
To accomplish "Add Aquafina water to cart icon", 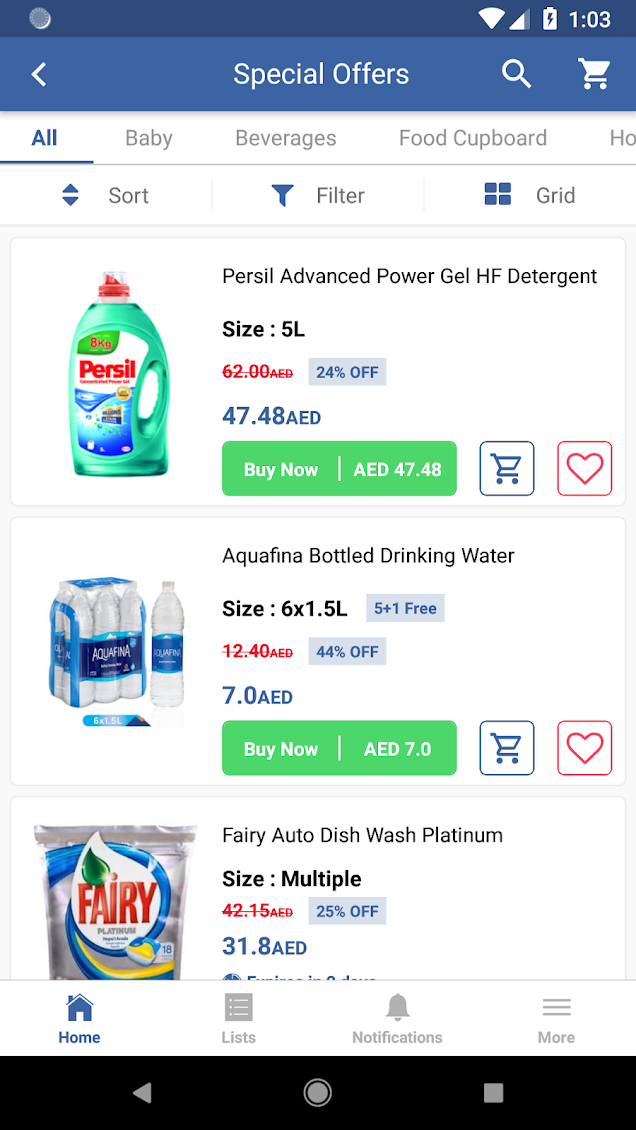I will (x=507, y=748).
